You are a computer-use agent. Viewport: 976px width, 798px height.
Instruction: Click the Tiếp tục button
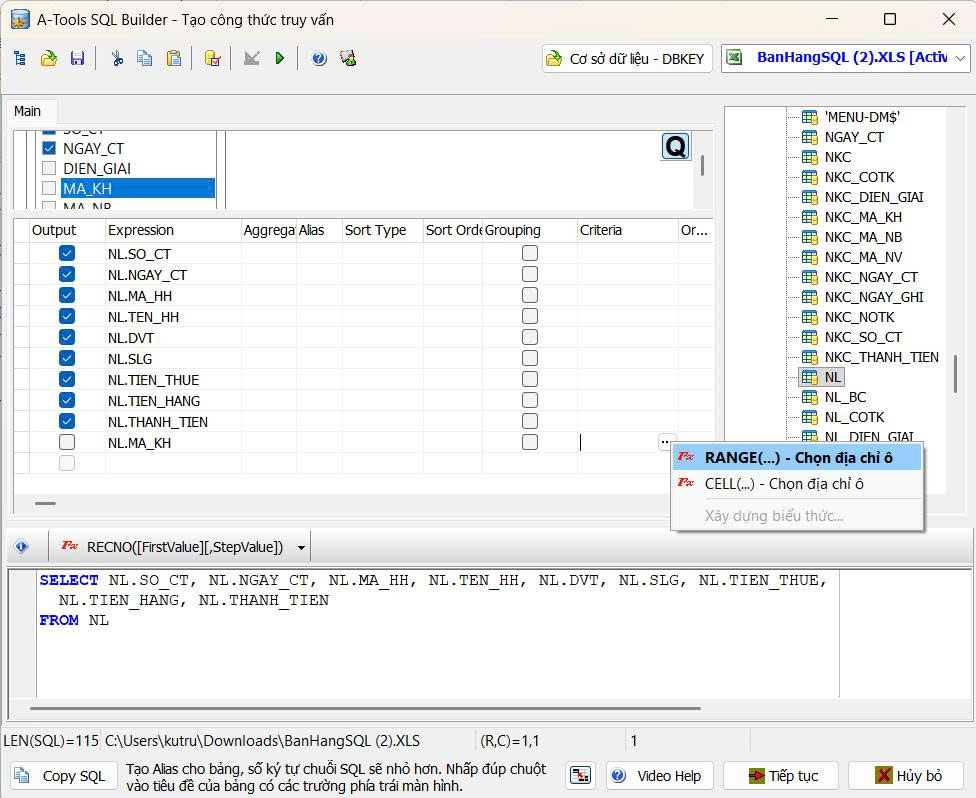pos(780,776)
